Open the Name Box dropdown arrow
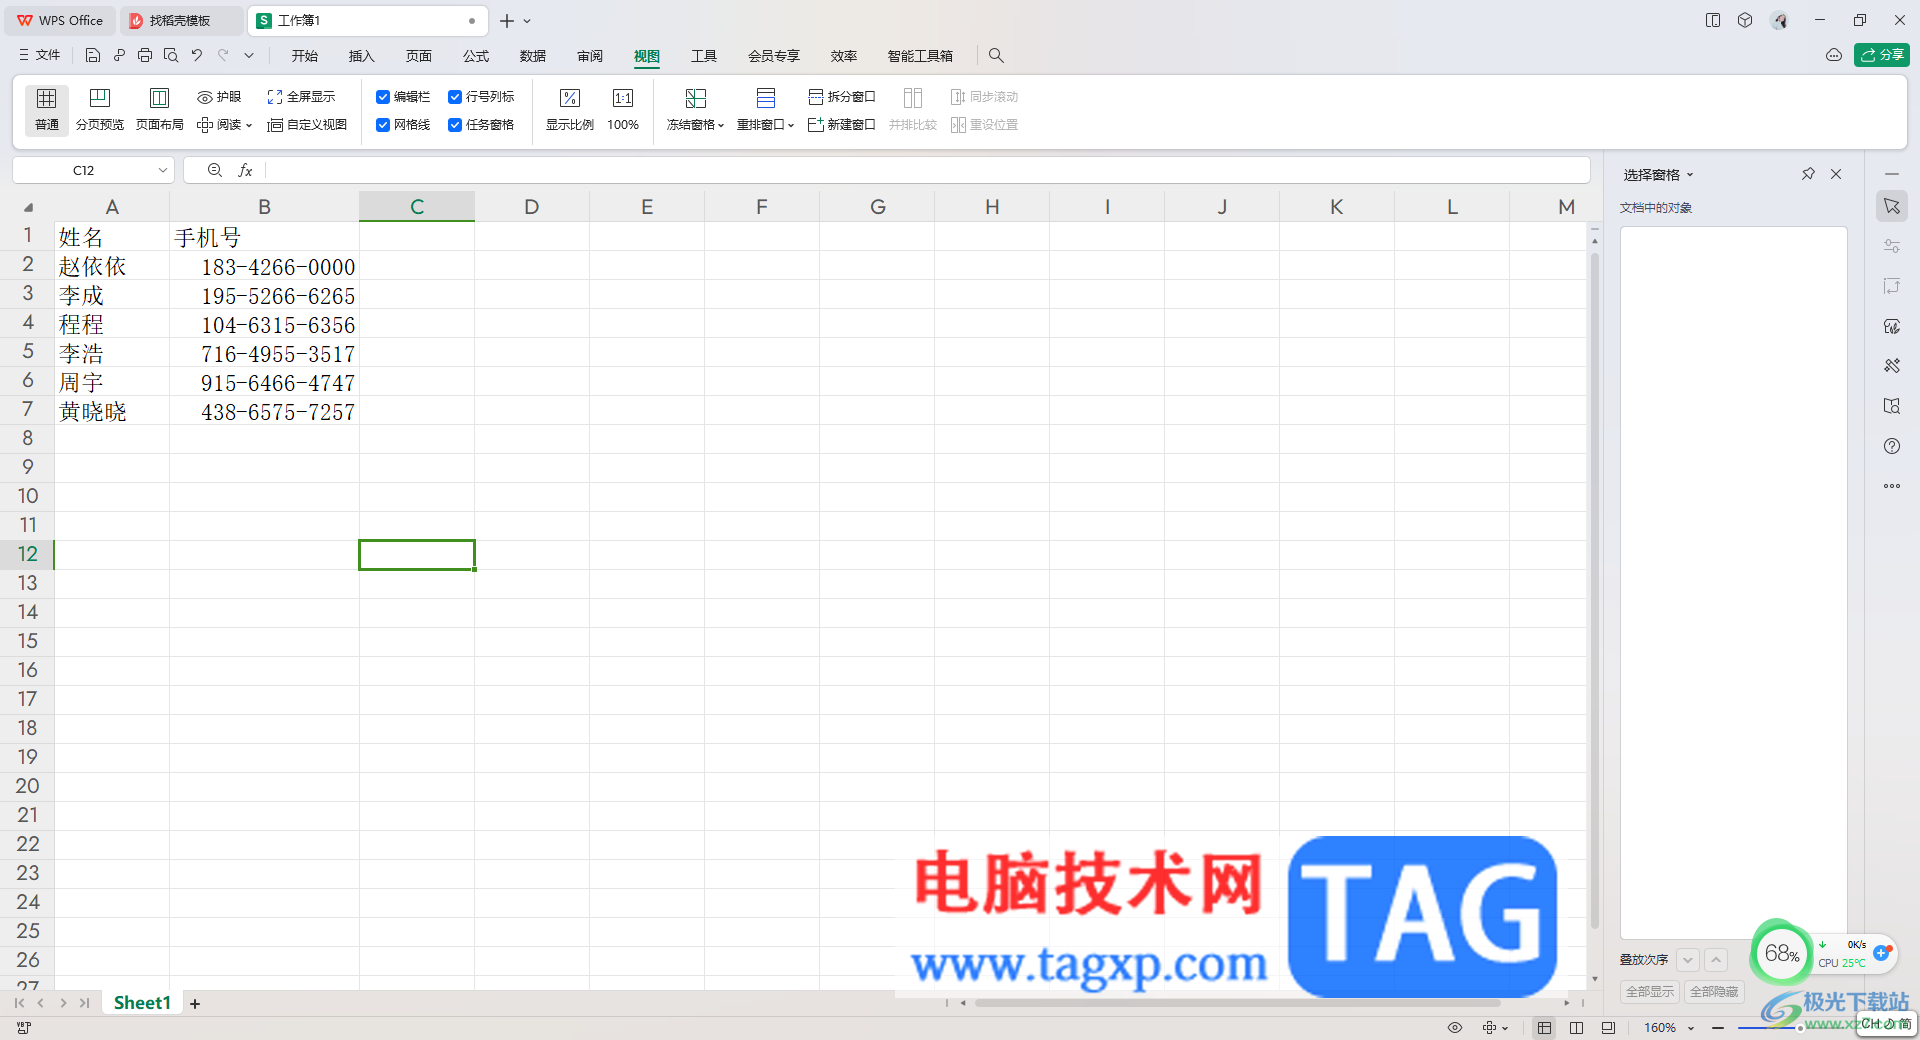The height and width of the screenshot is (1040, 1920). tap(162, 171)
